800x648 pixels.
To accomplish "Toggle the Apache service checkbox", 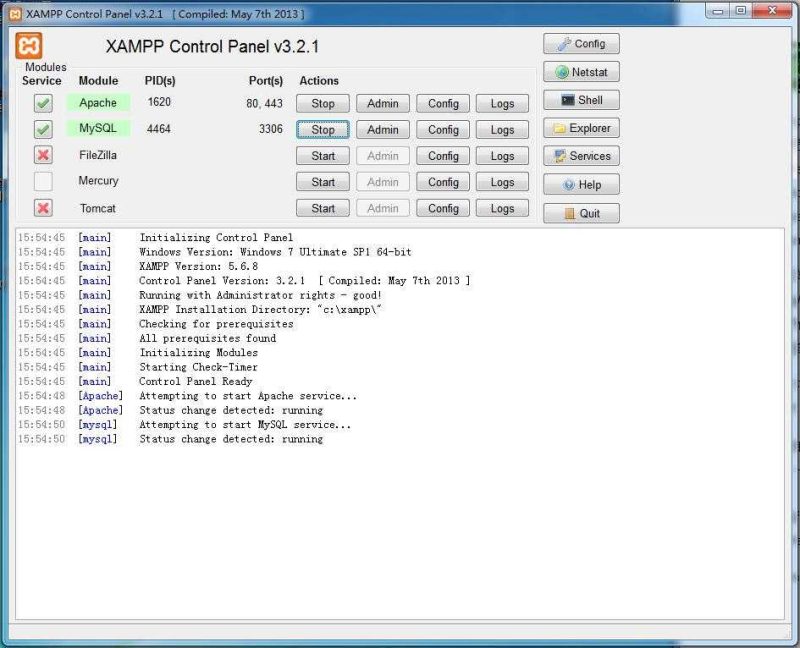I will pos(43,103).
